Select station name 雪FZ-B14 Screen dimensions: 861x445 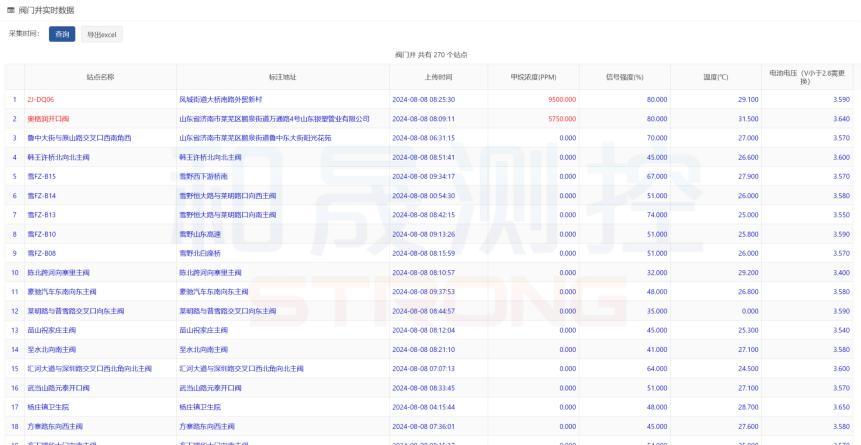pyautogui.click(x=42, y=196)
